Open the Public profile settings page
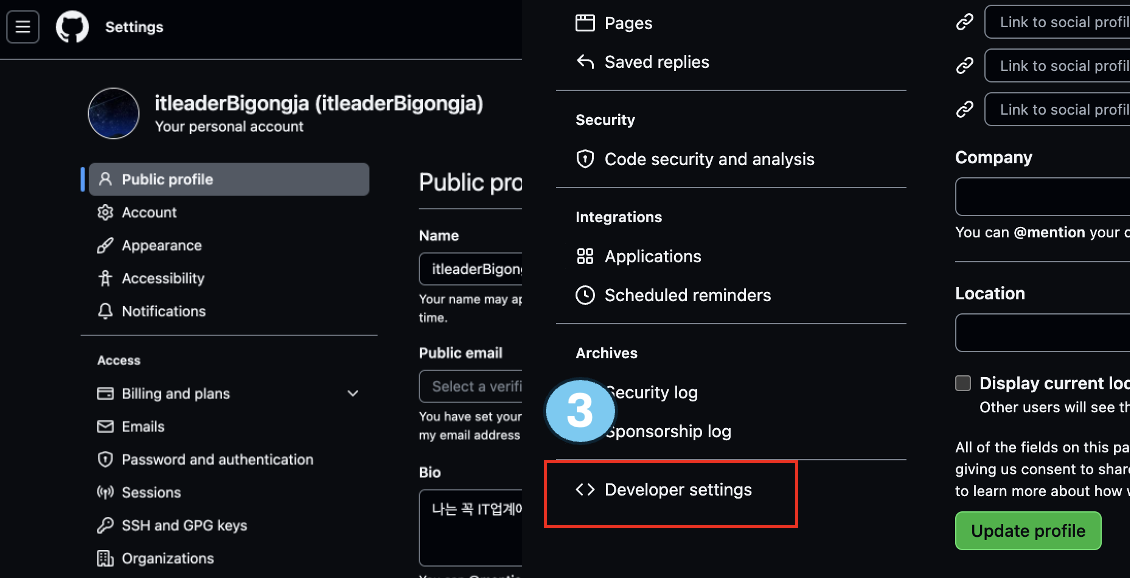1130x578 pixels. 229,179
